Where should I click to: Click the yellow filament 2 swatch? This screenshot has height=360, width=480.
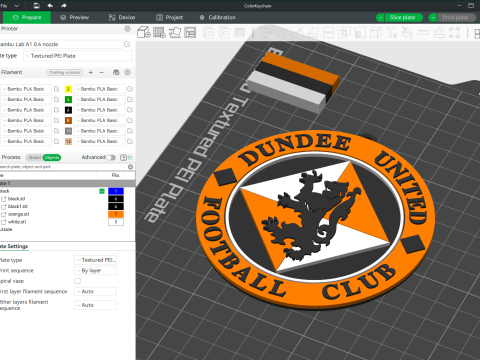(68, 89)
